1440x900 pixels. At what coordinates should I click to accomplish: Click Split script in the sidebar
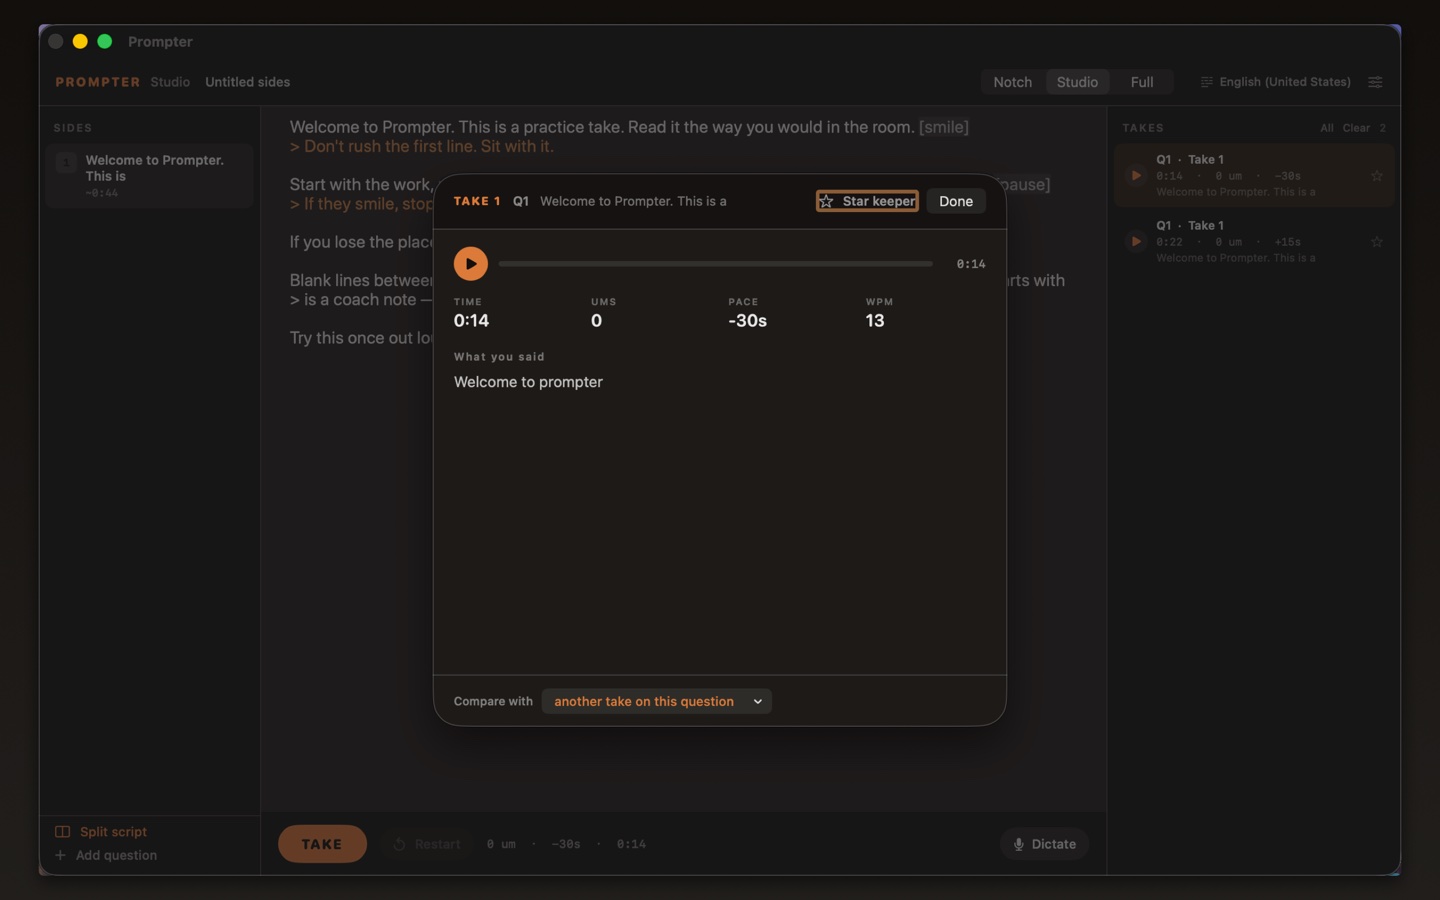pyautogui.click(x=101, y=832)
